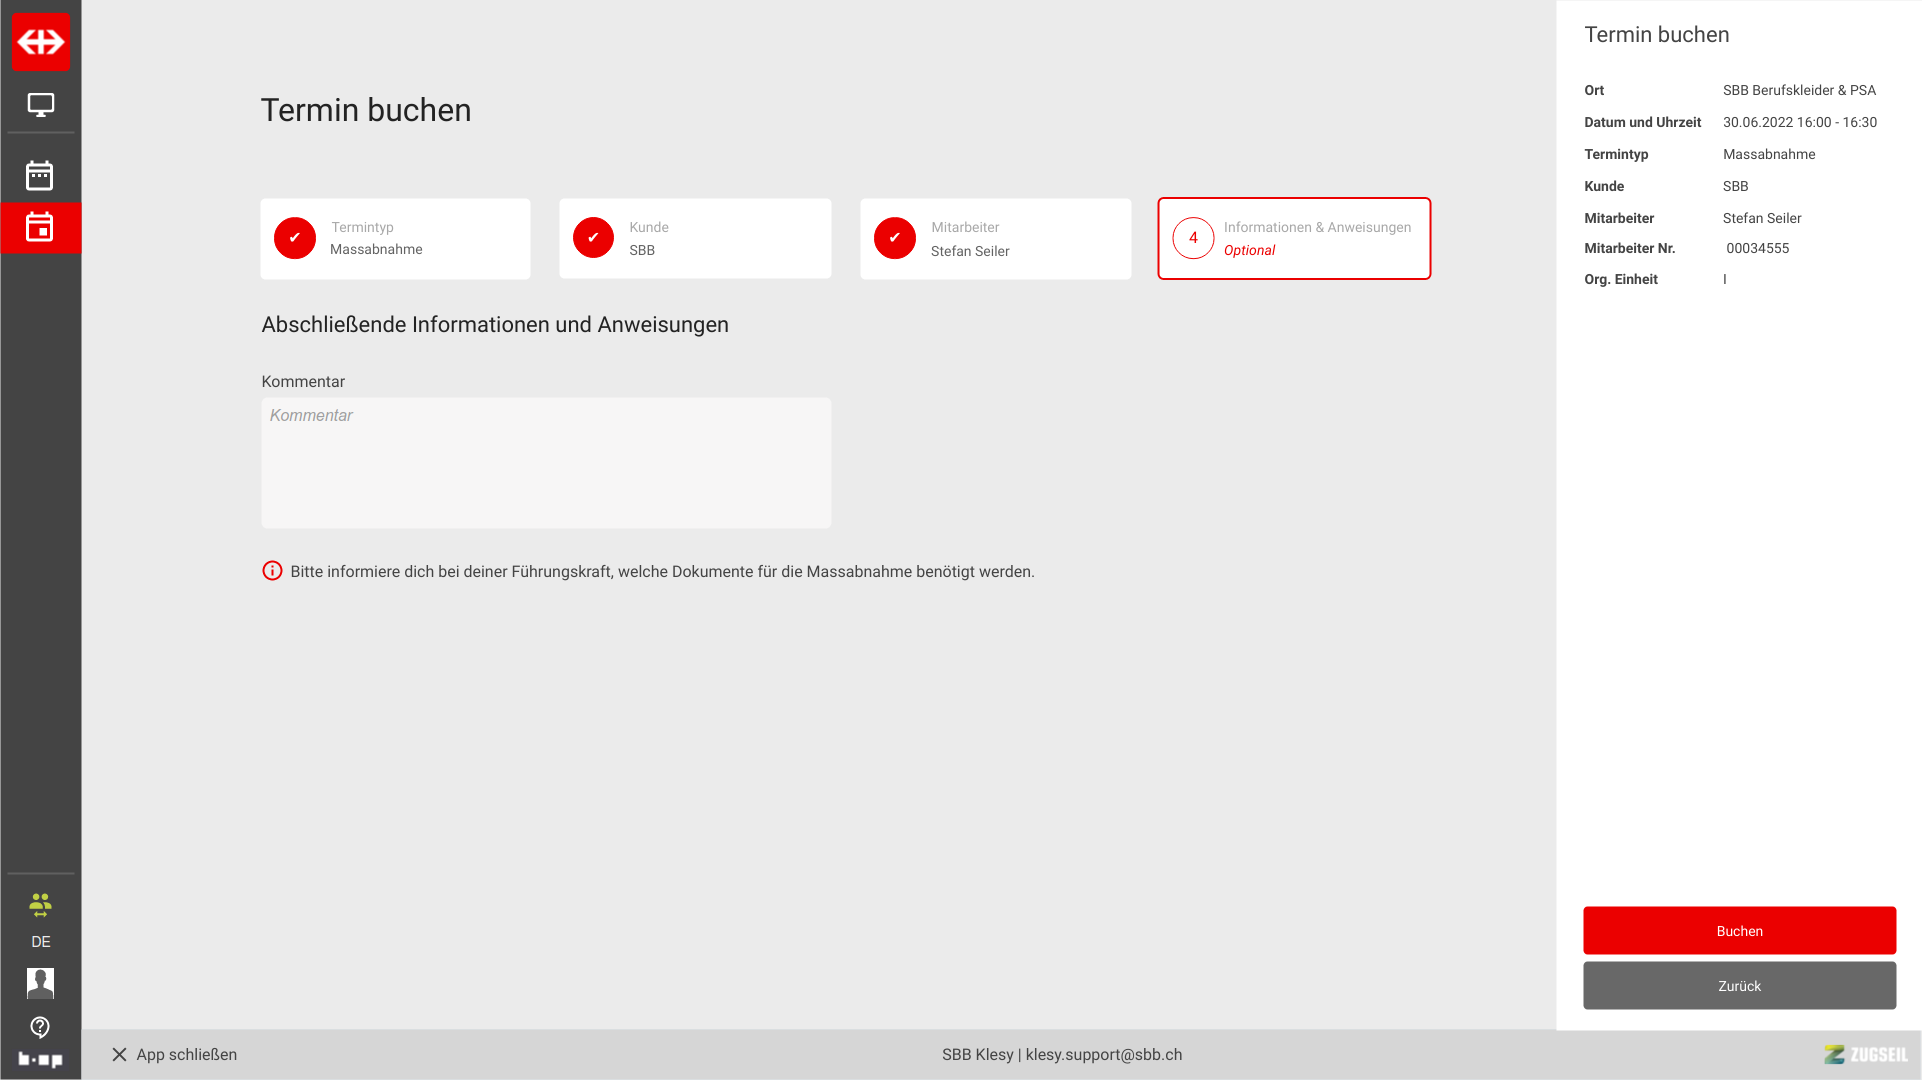Viewport: 1922px width, 1080px height.
Task: Click the logo at sidebar bottom
Action: coord(40,1059)
